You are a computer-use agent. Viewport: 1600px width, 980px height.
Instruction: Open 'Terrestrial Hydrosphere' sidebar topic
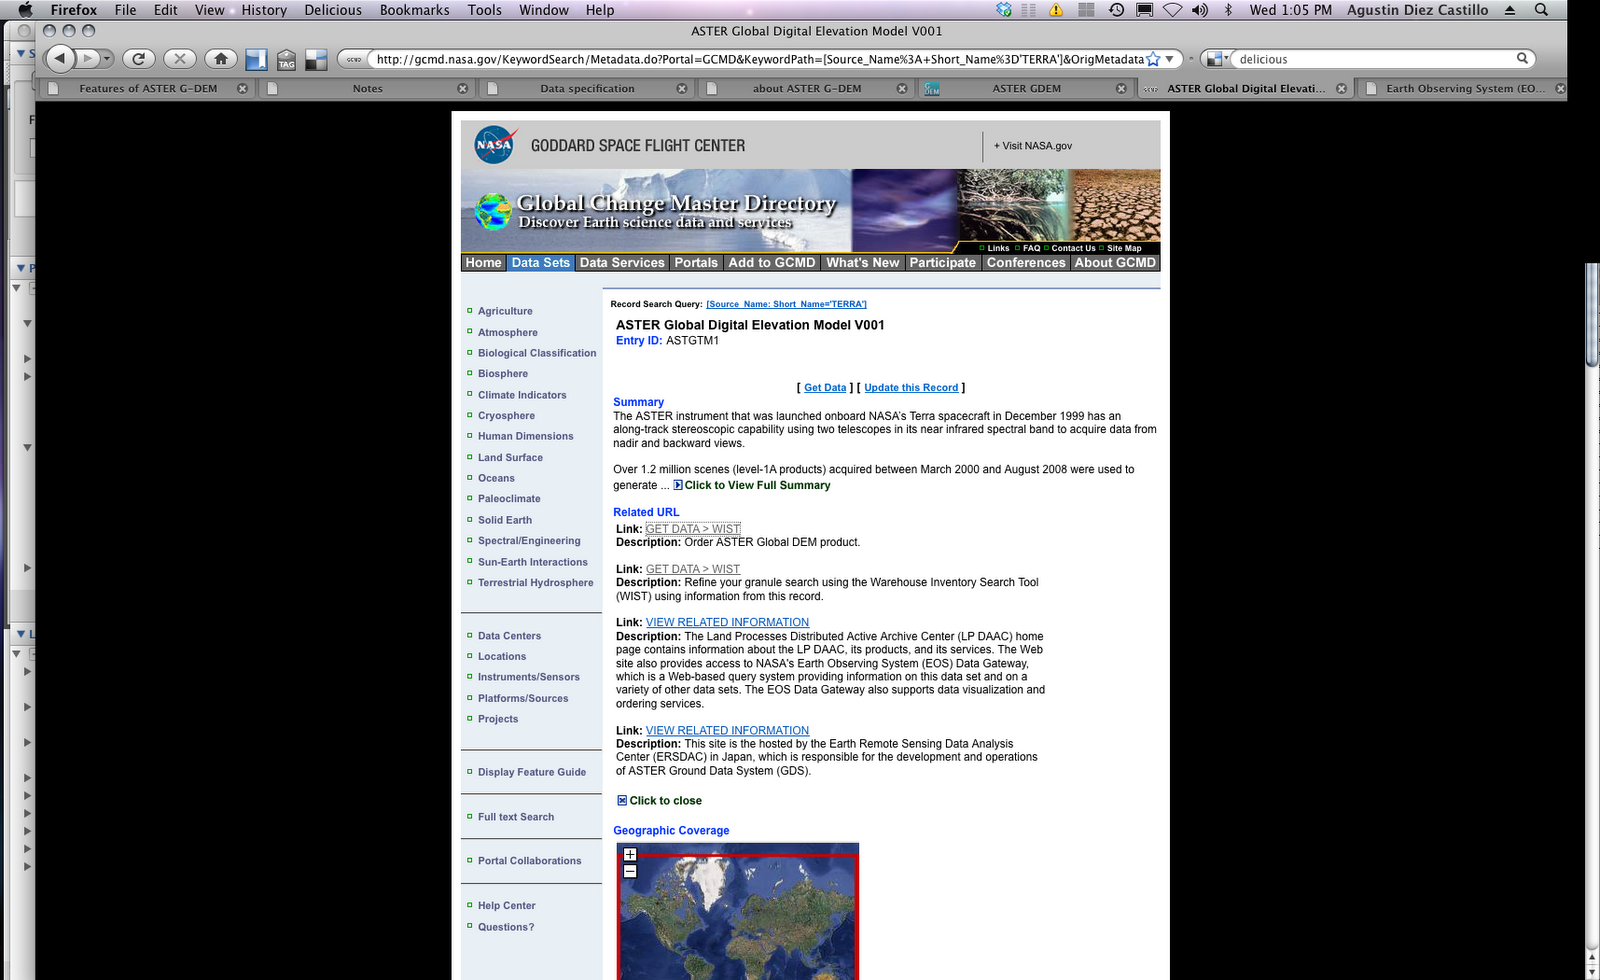pos(535,583)
